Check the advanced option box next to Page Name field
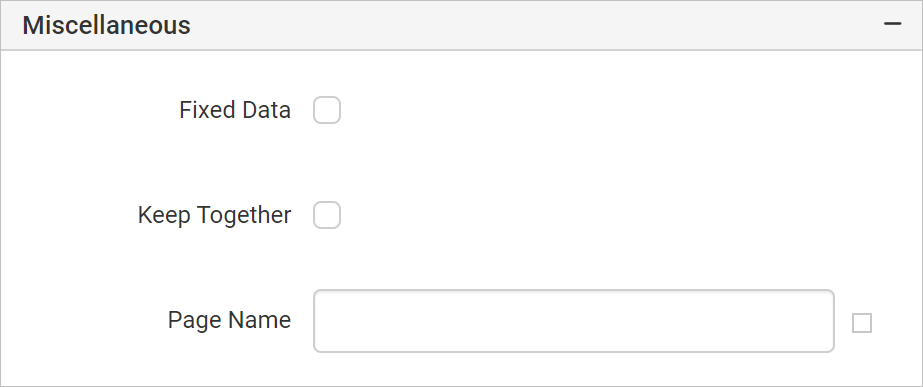This screenshot has height=387, width=923. (862, 323)
